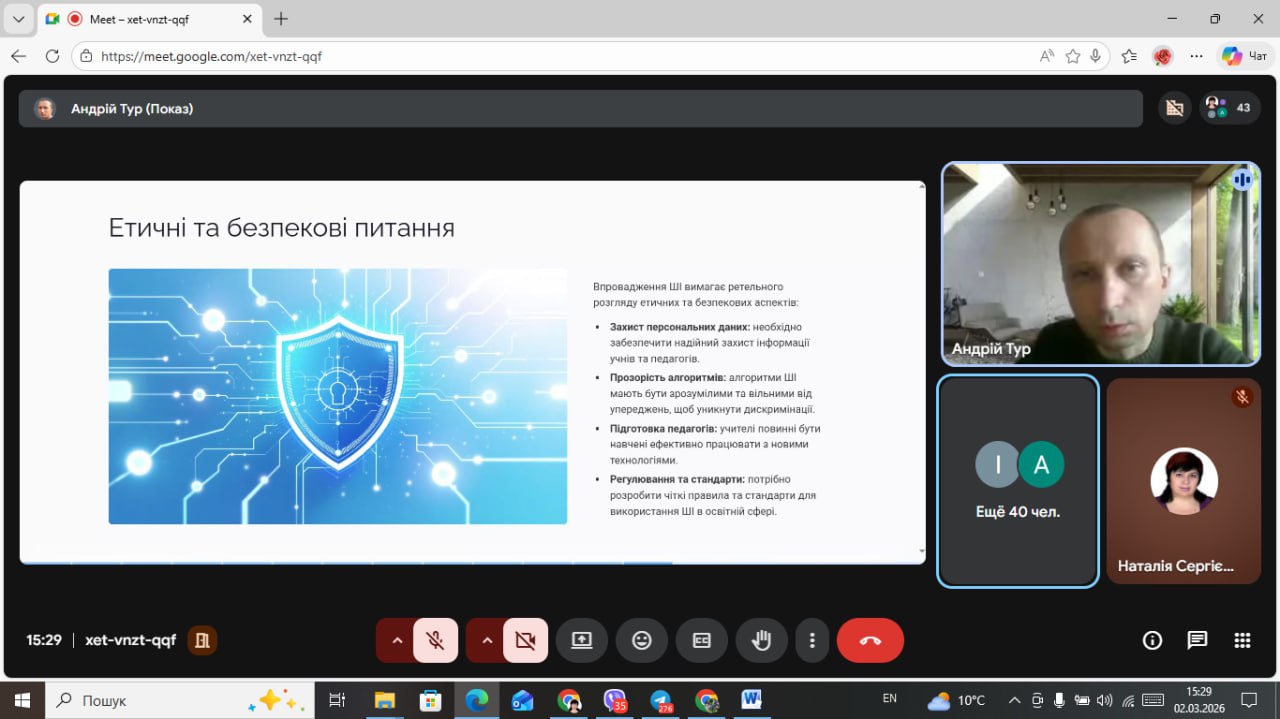The width and height of the screenshot is (1280, 719).
Task: Open Telegram from the Windows taskbar
Action: 660,700
